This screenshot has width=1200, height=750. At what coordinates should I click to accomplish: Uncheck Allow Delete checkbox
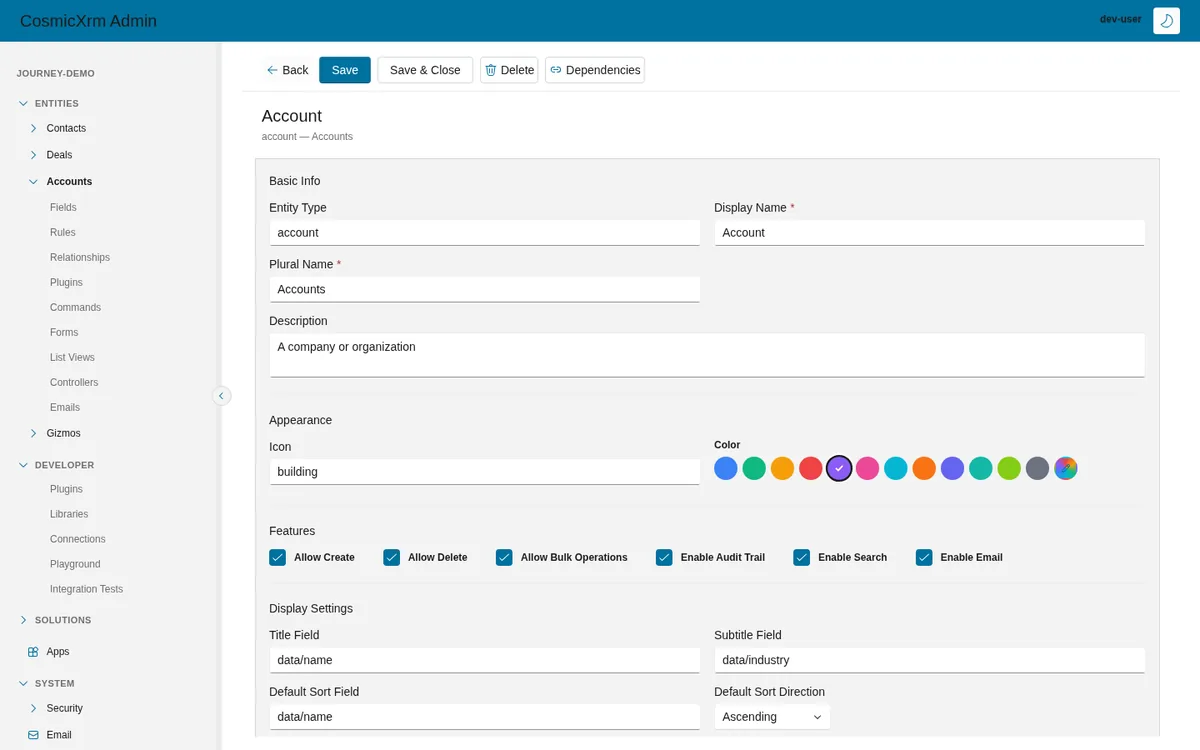392,557
